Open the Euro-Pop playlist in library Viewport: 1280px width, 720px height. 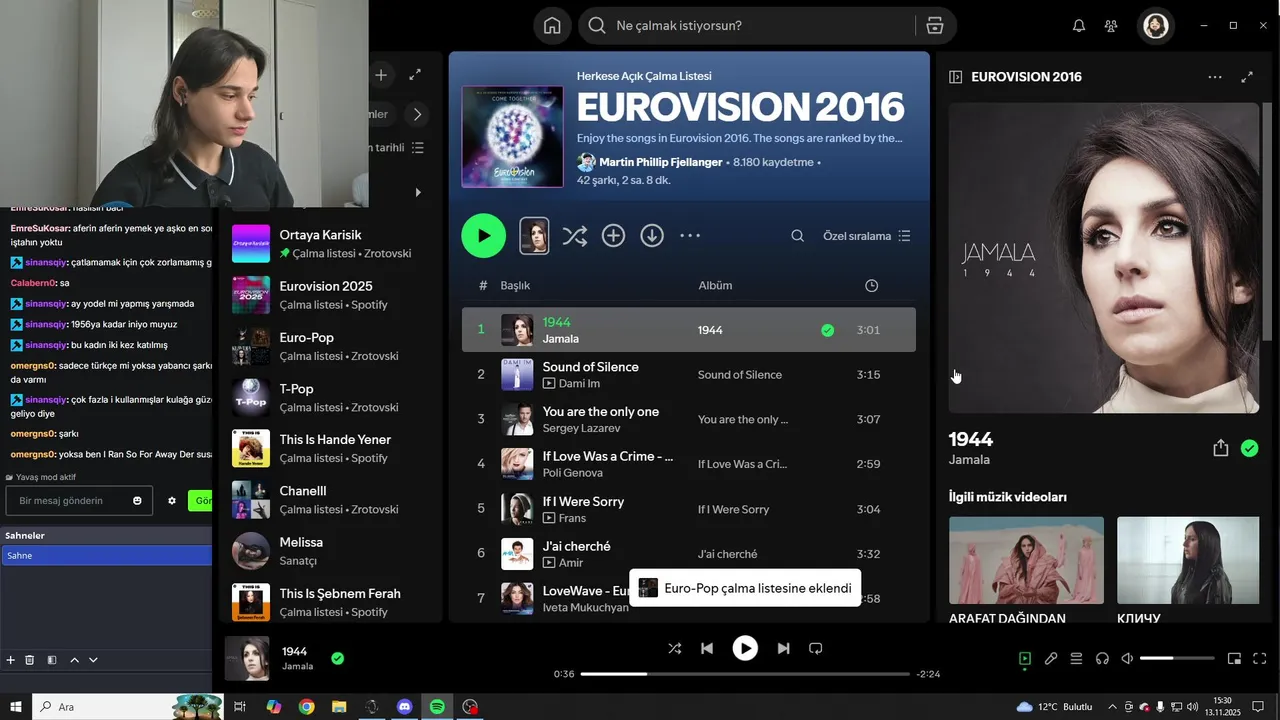330,346
